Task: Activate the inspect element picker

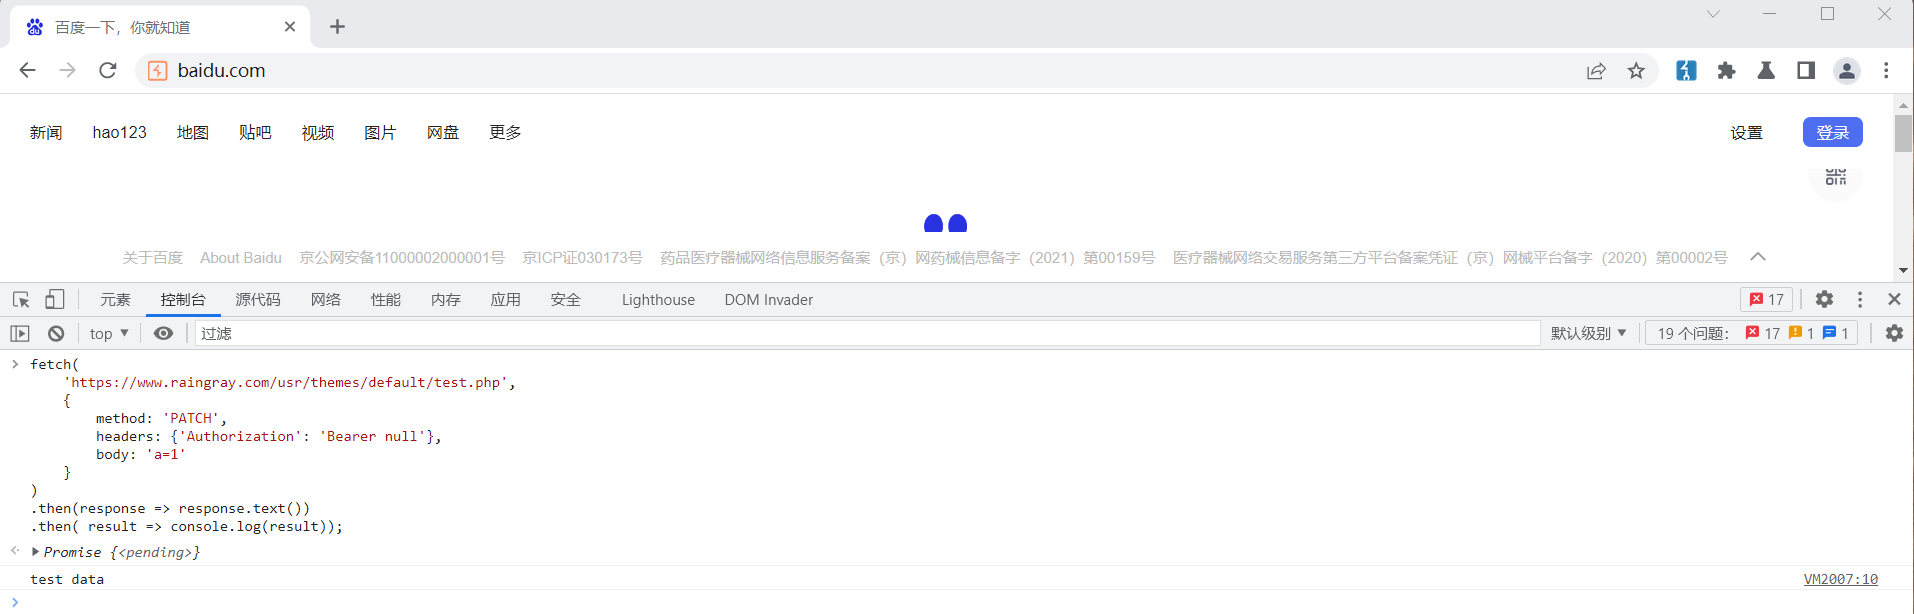Action: (21, 299)
